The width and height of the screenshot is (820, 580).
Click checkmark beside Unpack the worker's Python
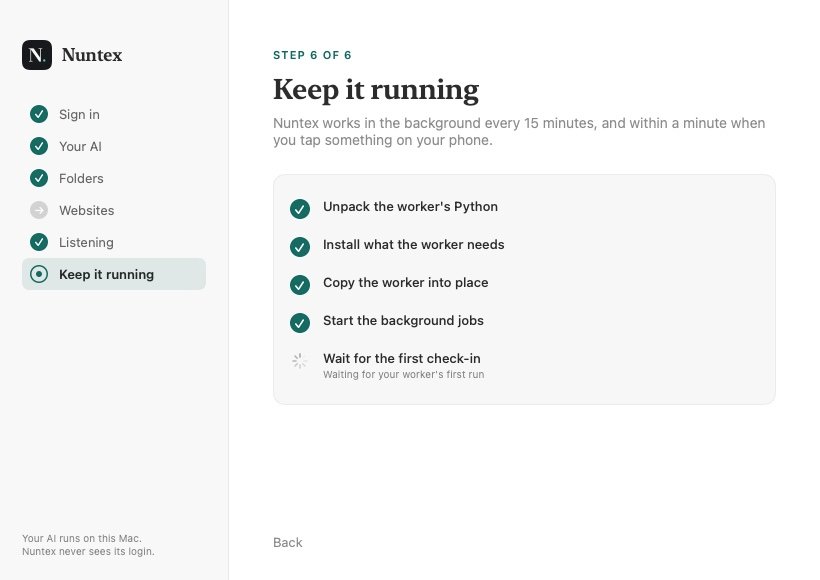pos(300,209)
